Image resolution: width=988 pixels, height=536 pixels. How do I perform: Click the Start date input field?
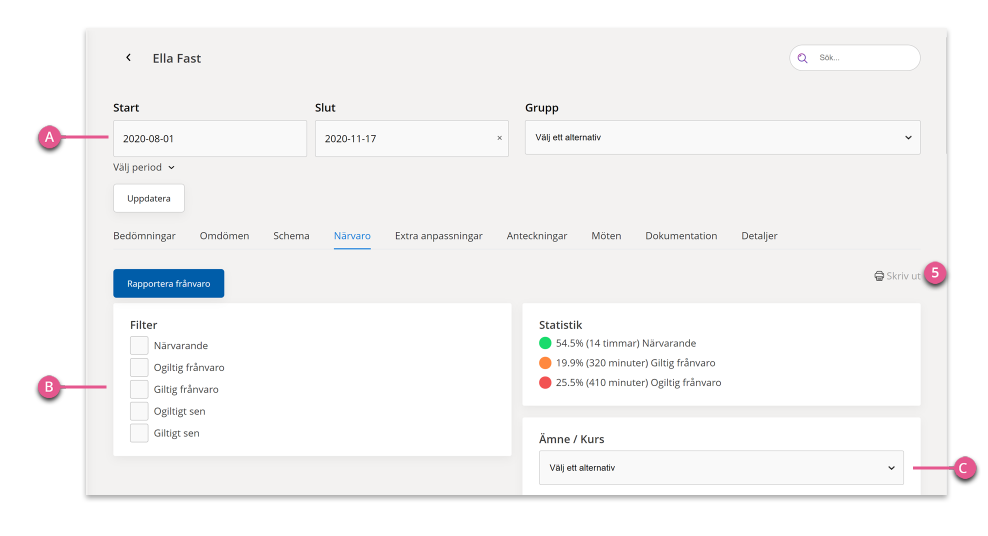[x=210, y=139]
